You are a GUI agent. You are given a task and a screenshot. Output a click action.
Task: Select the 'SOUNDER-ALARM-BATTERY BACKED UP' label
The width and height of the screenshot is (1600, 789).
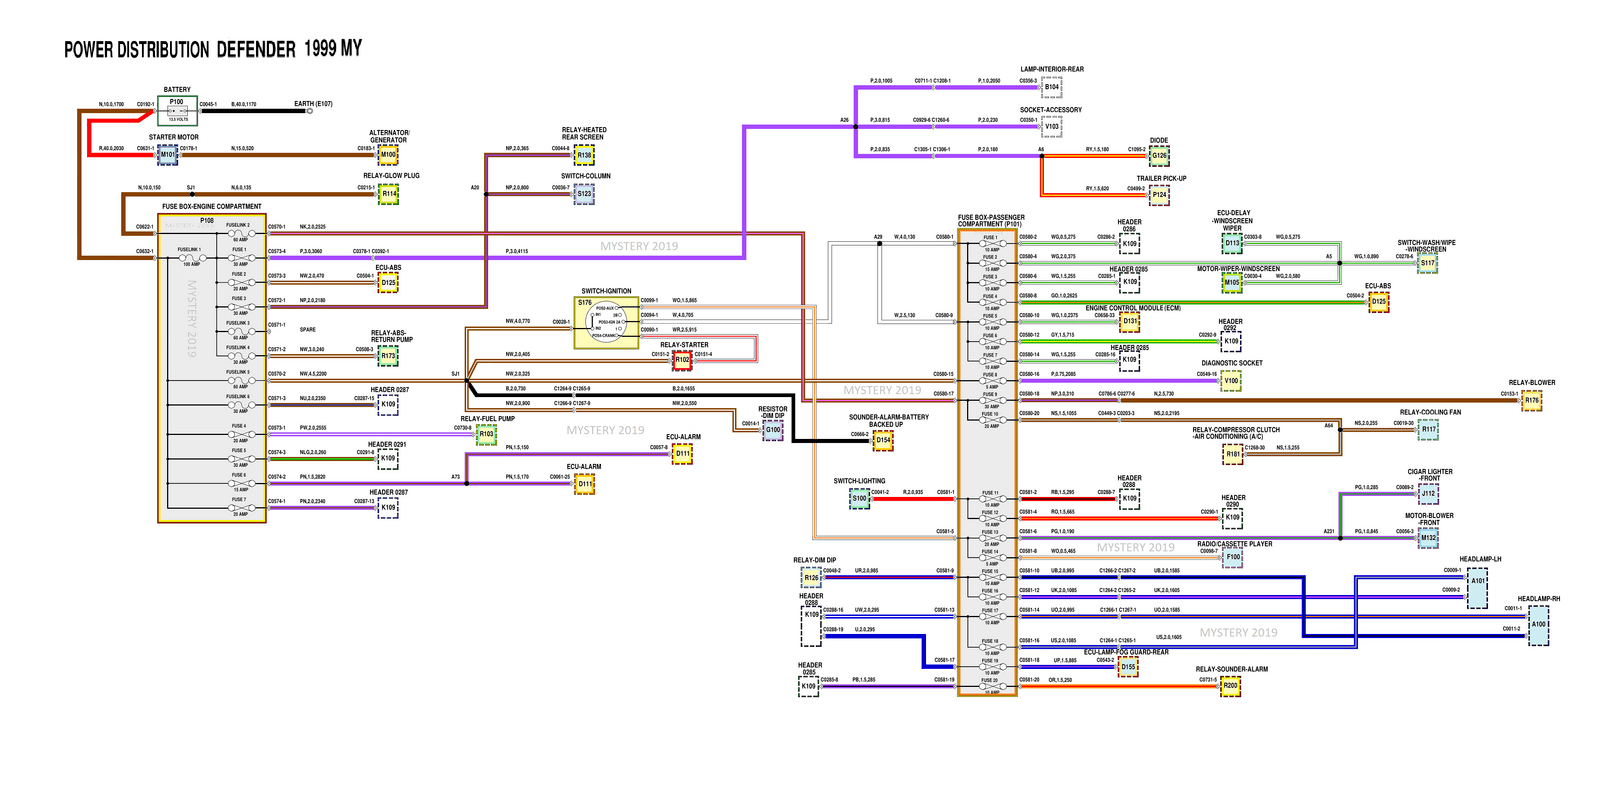click(x=889, y=421)
